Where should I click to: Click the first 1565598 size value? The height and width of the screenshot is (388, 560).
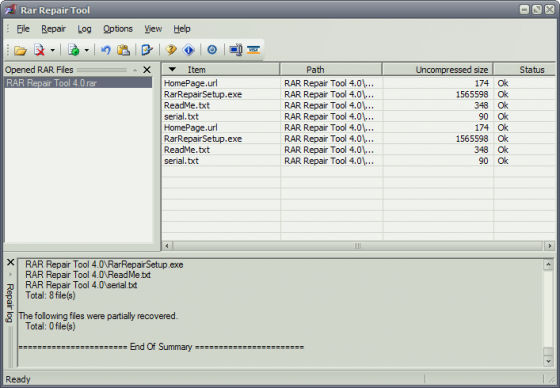click(x=472, y=94)
